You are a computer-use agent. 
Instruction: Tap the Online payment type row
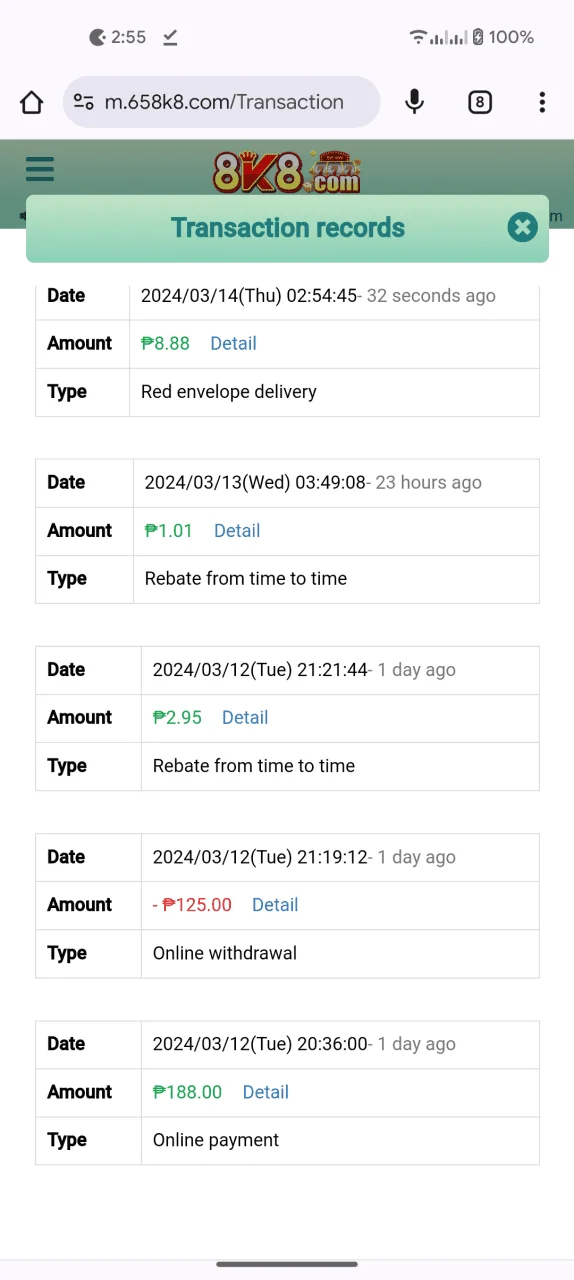287,1140
